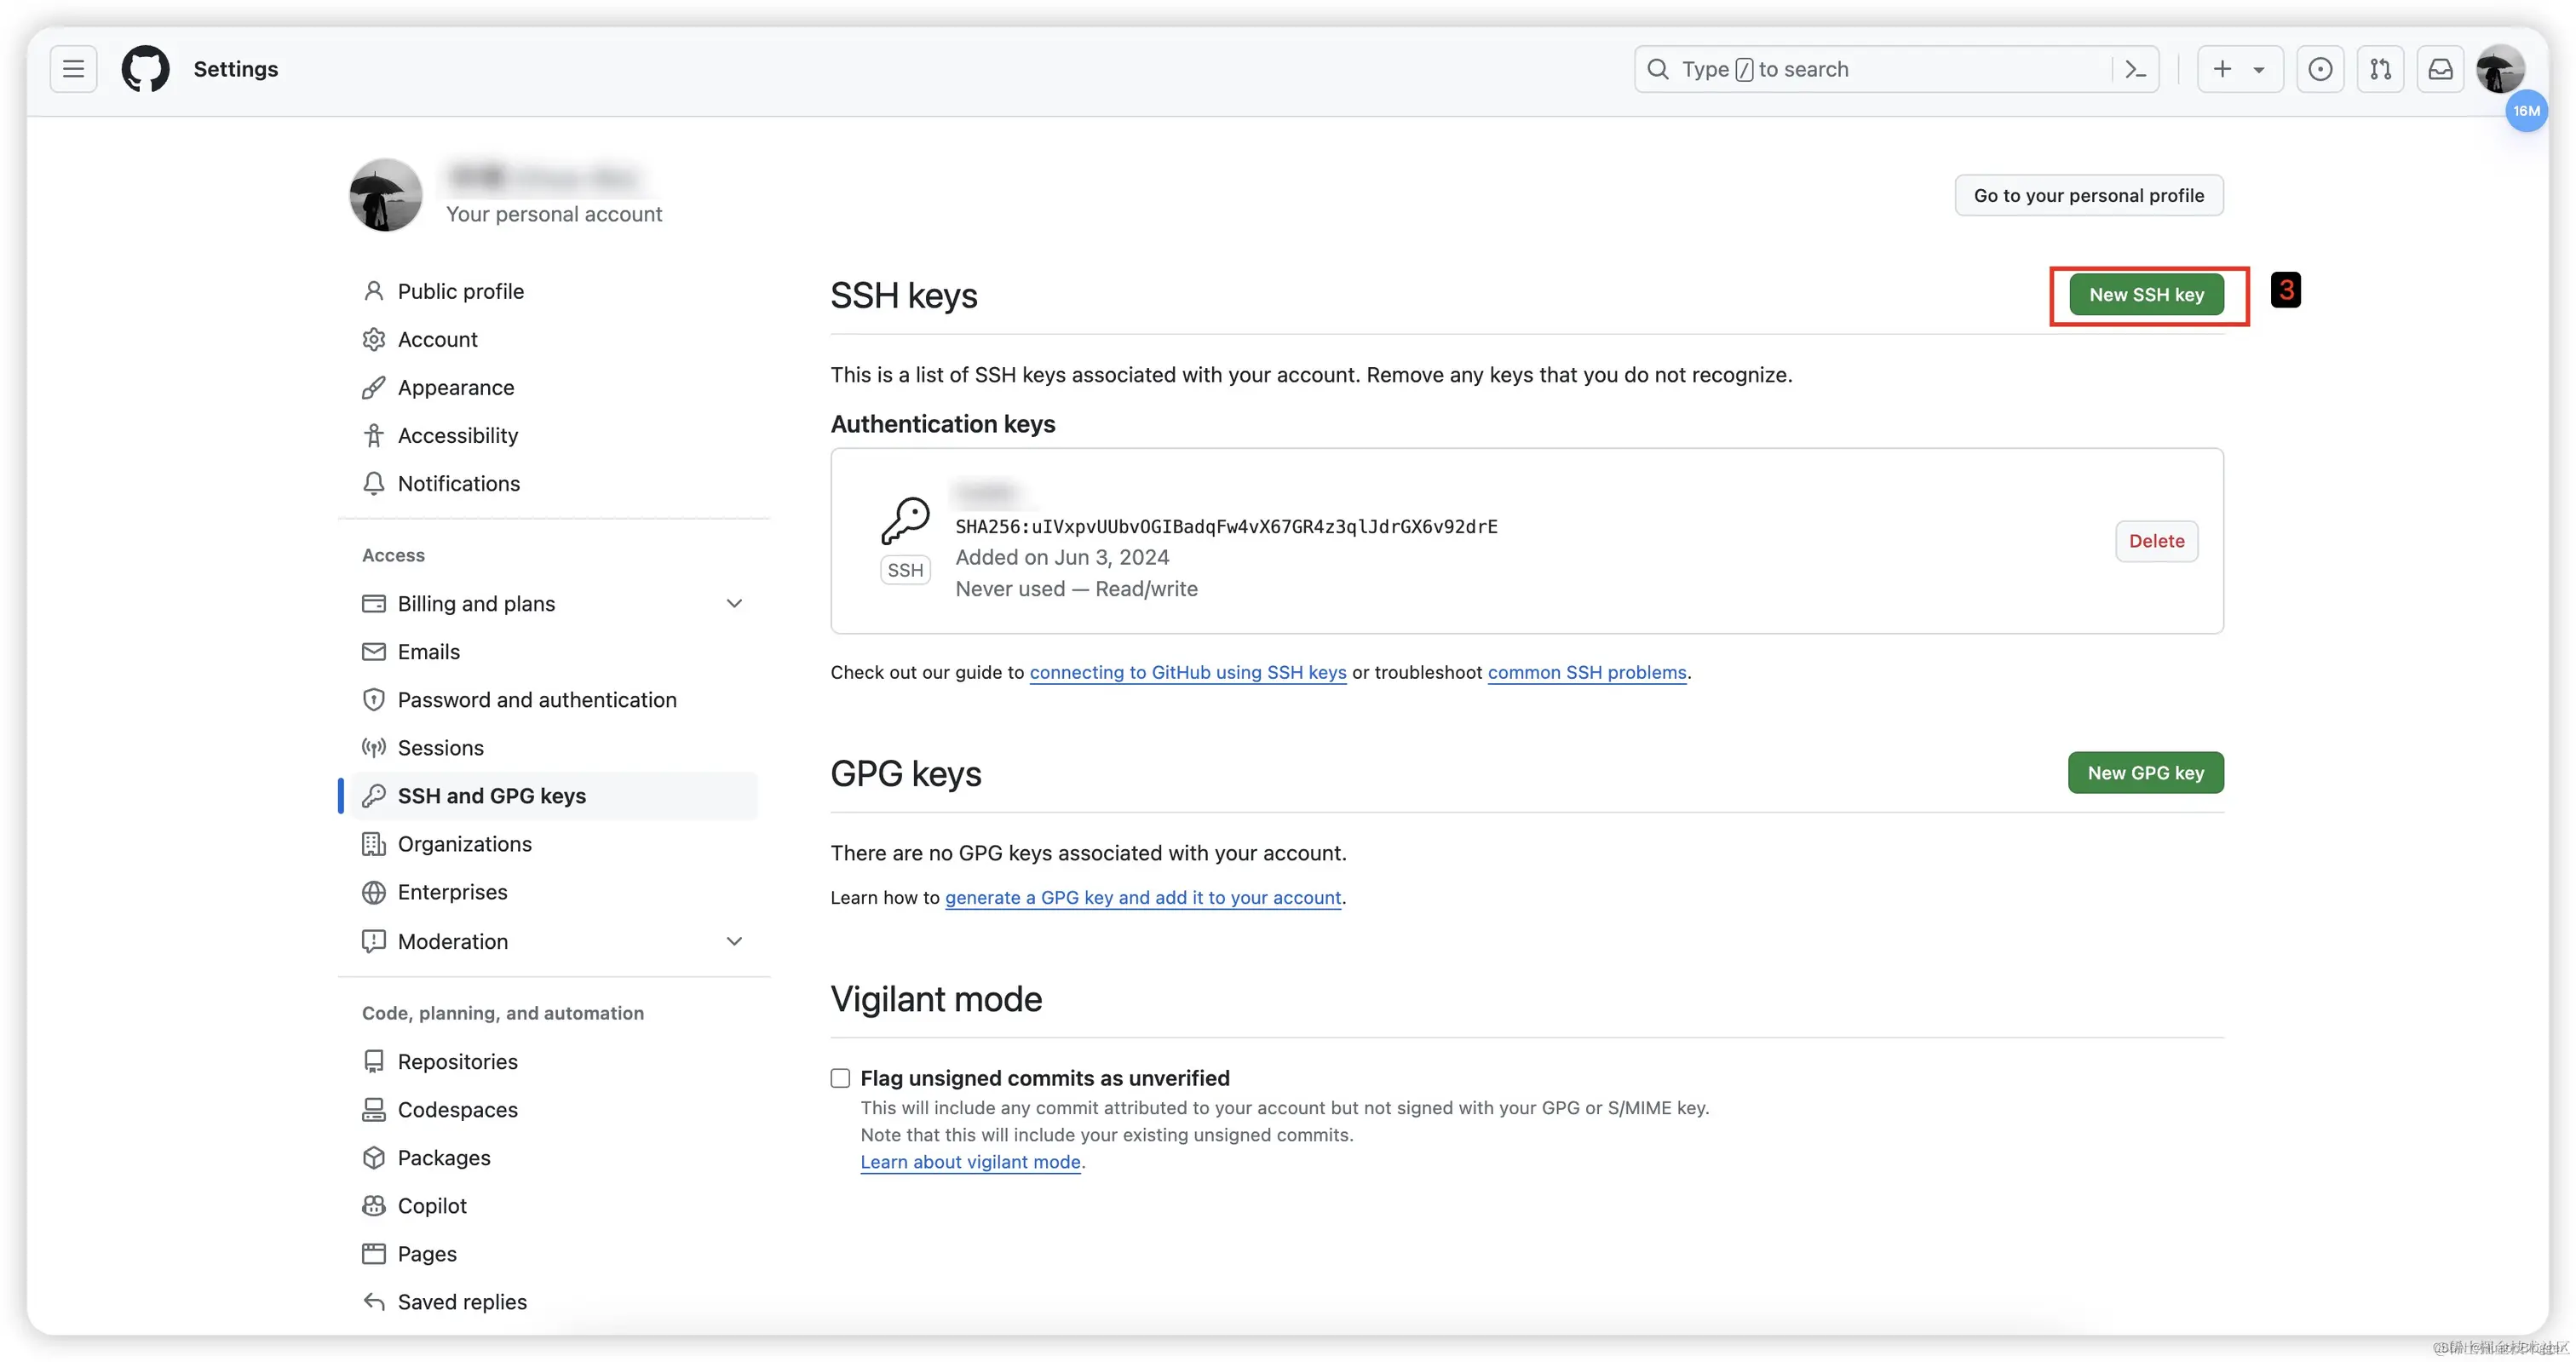Click the user avatar in header
Image resolution: width=2576 pixels, height=1362 pixels.
2499,69
